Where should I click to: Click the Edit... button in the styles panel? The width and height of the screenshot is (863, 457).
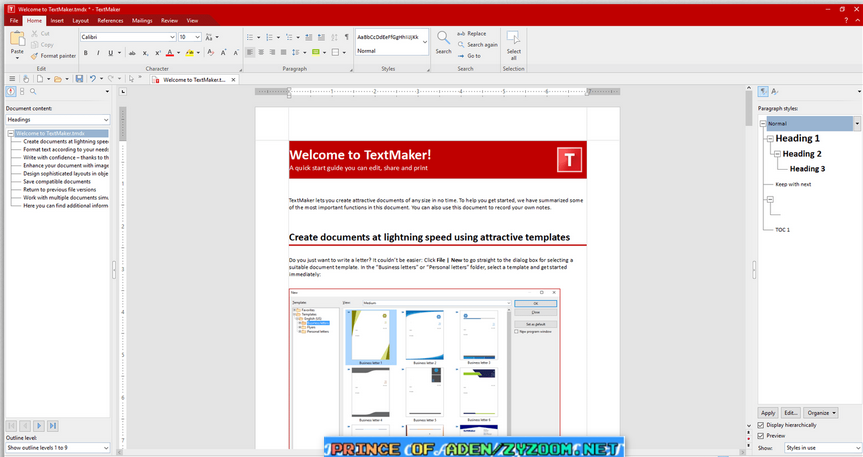(791, 413)
